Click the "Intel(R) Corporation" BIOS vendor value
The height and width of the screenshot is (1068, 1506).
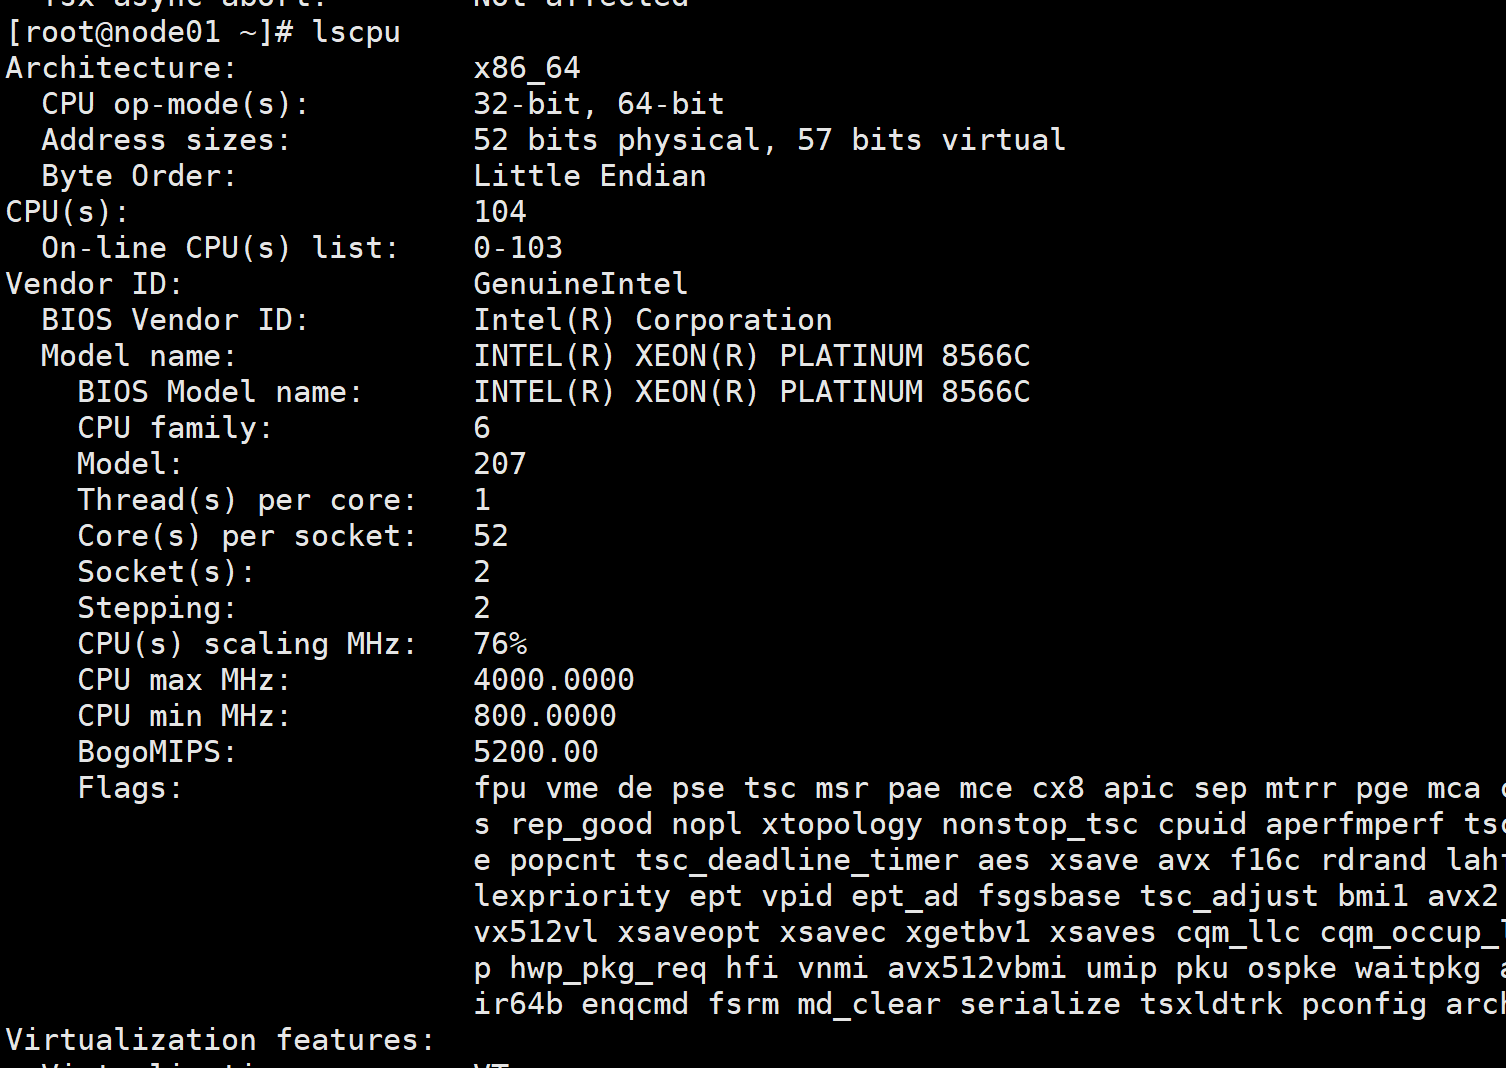pos(652,320)
